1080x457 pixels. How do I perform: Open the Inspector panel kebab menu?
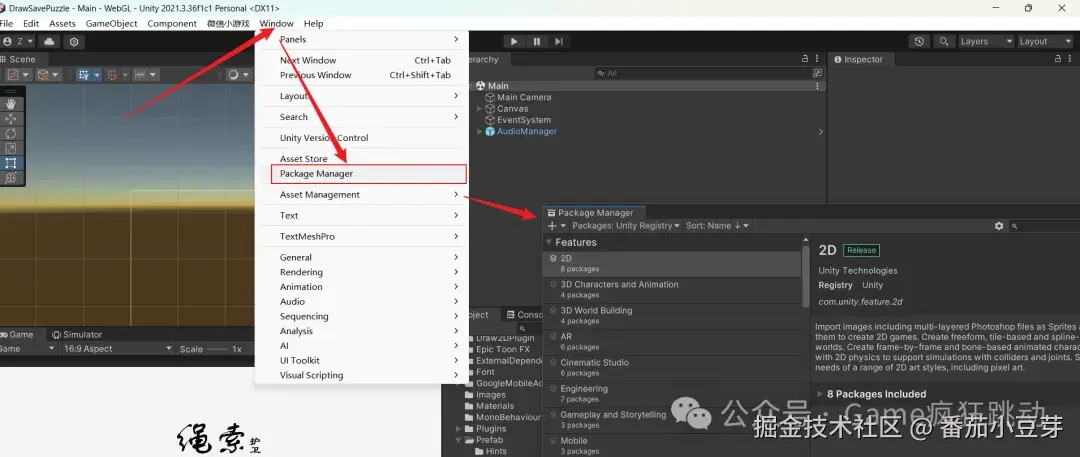click(x=1071, y=59)
